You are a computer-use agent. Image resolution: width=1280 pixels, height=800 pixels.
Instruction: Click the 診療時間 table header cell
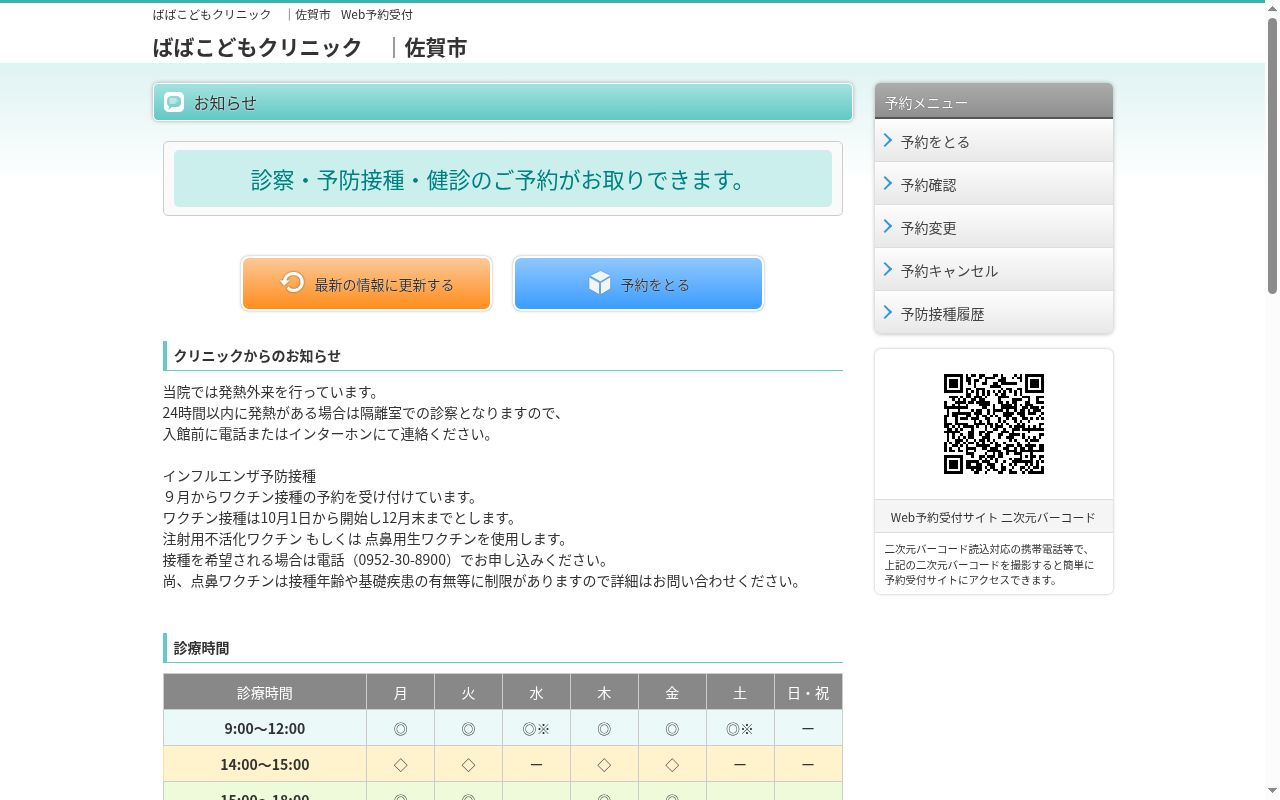(x=265, y=692)
